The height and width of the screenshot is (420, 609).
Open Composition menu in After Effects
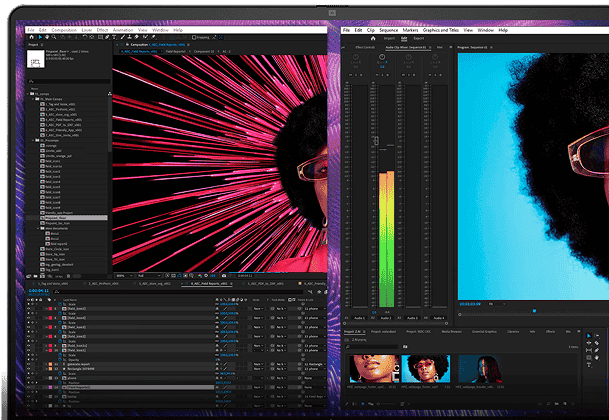[64, 30]
